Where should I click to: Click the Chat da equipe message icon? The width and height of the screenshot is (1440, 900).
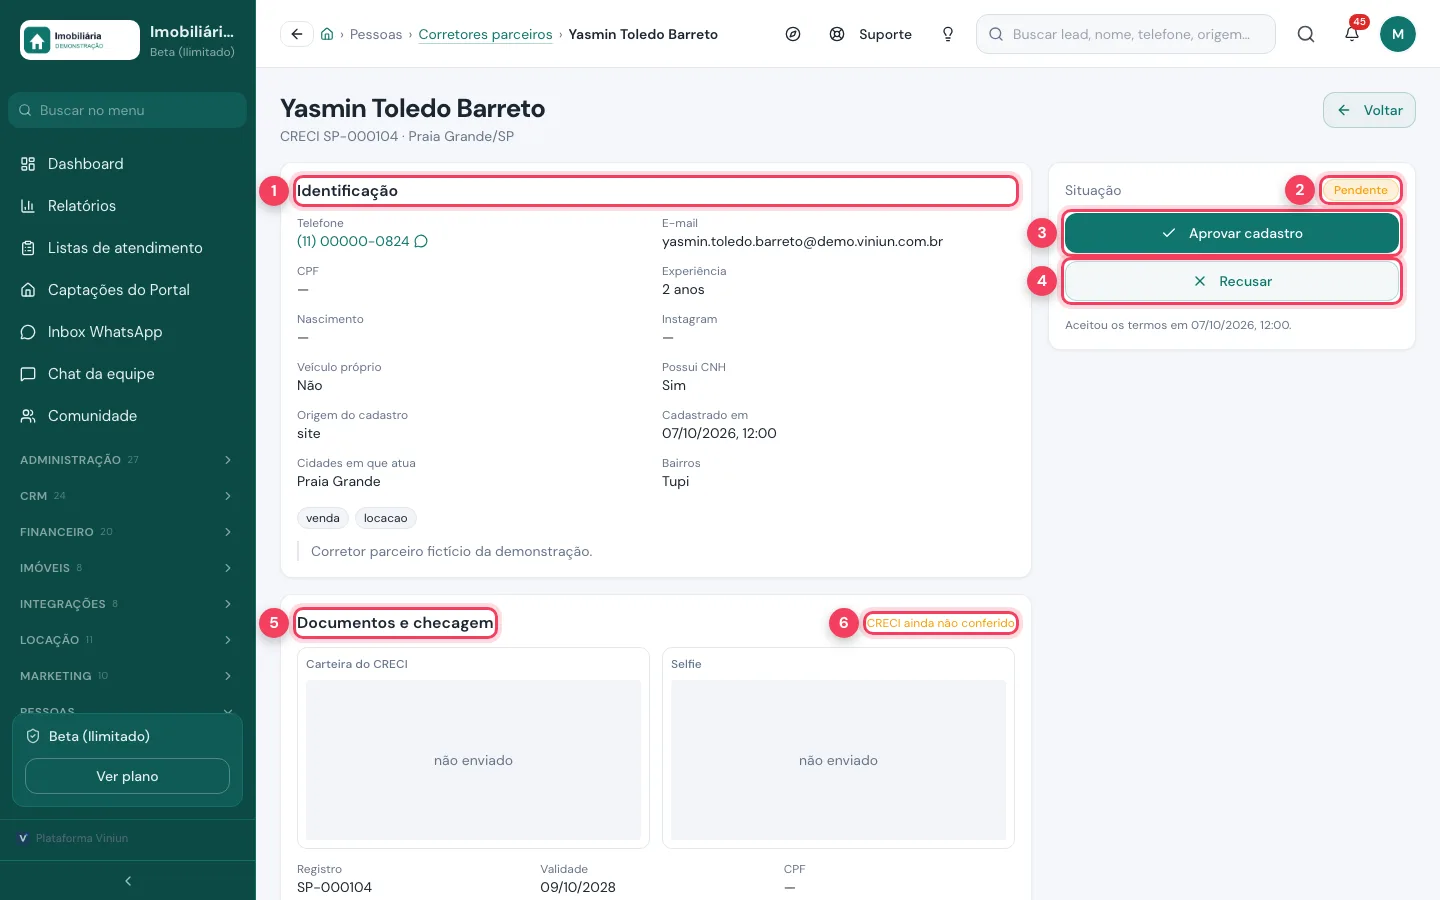[28, 374]
